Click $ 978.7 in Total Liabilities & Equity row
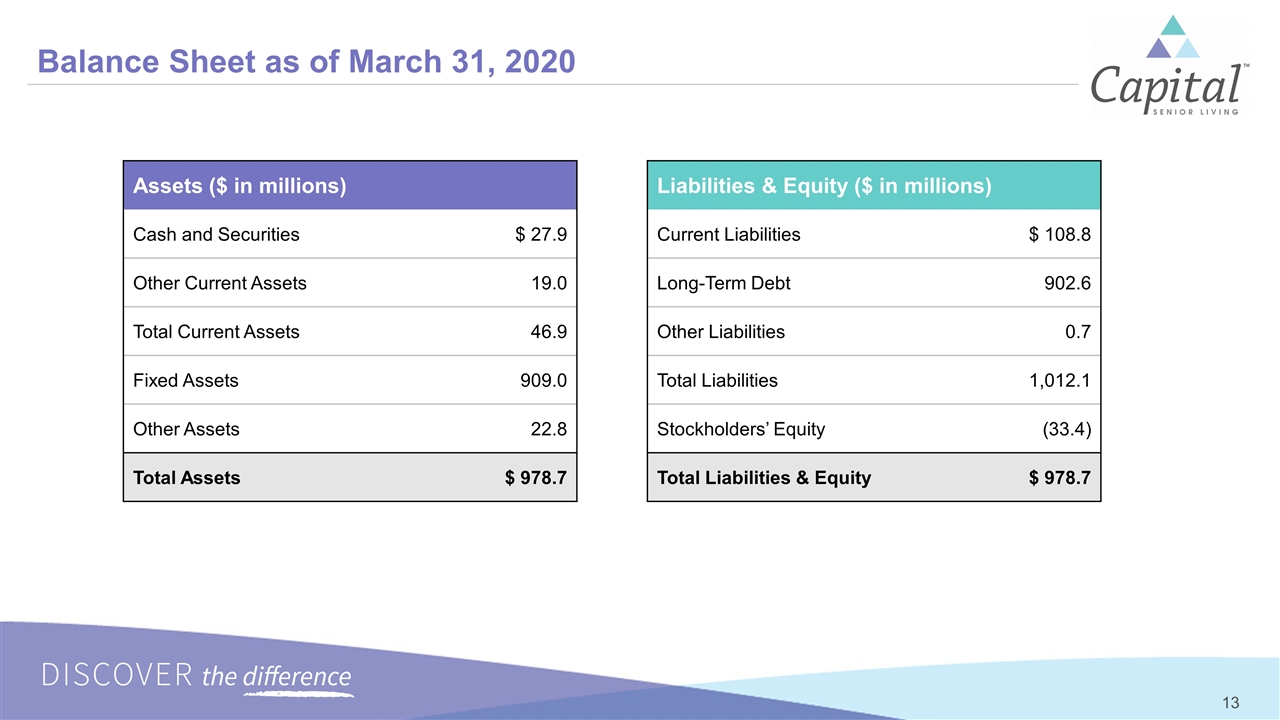1280x720 pixels. (x=1060, y=478)
